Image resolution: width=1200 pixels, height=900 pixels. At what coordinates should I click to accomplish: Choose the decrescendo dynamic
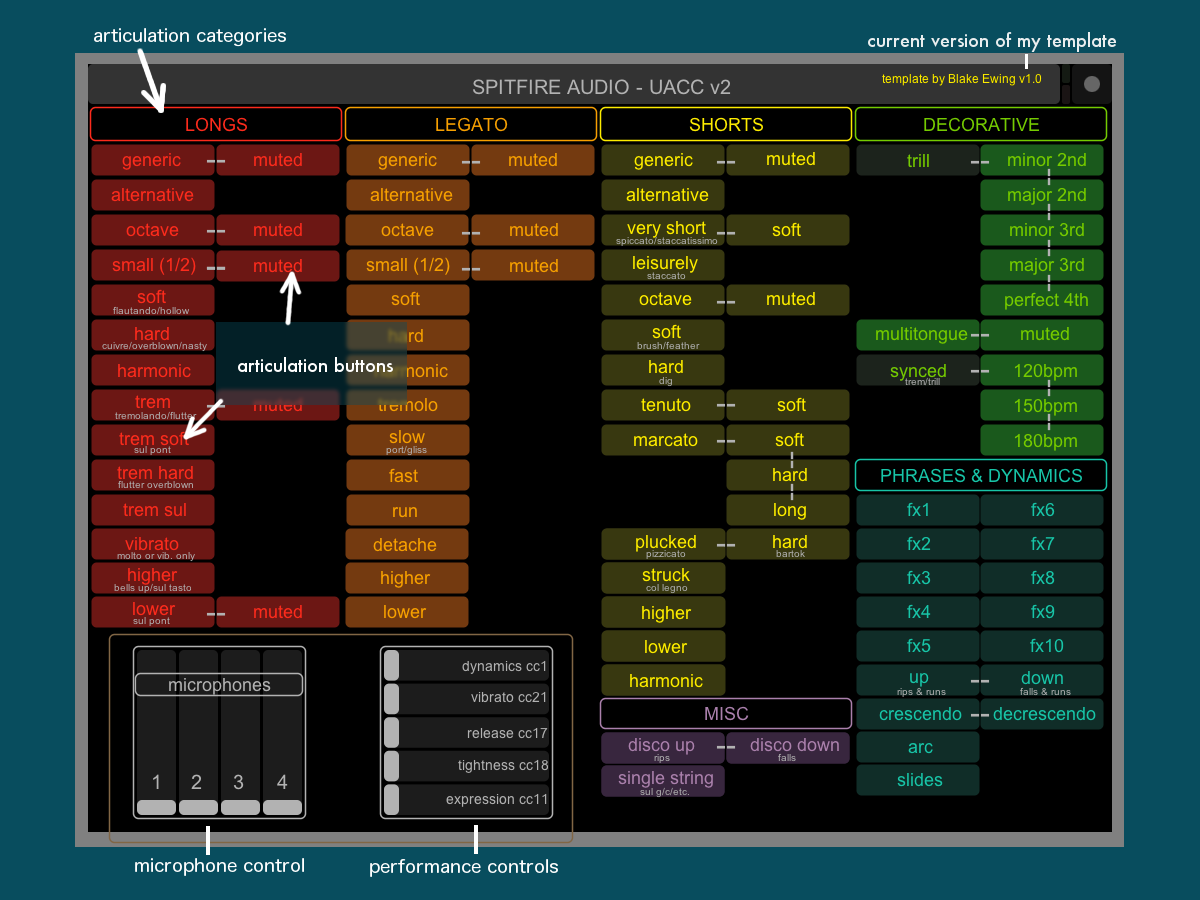[1043, 714]
